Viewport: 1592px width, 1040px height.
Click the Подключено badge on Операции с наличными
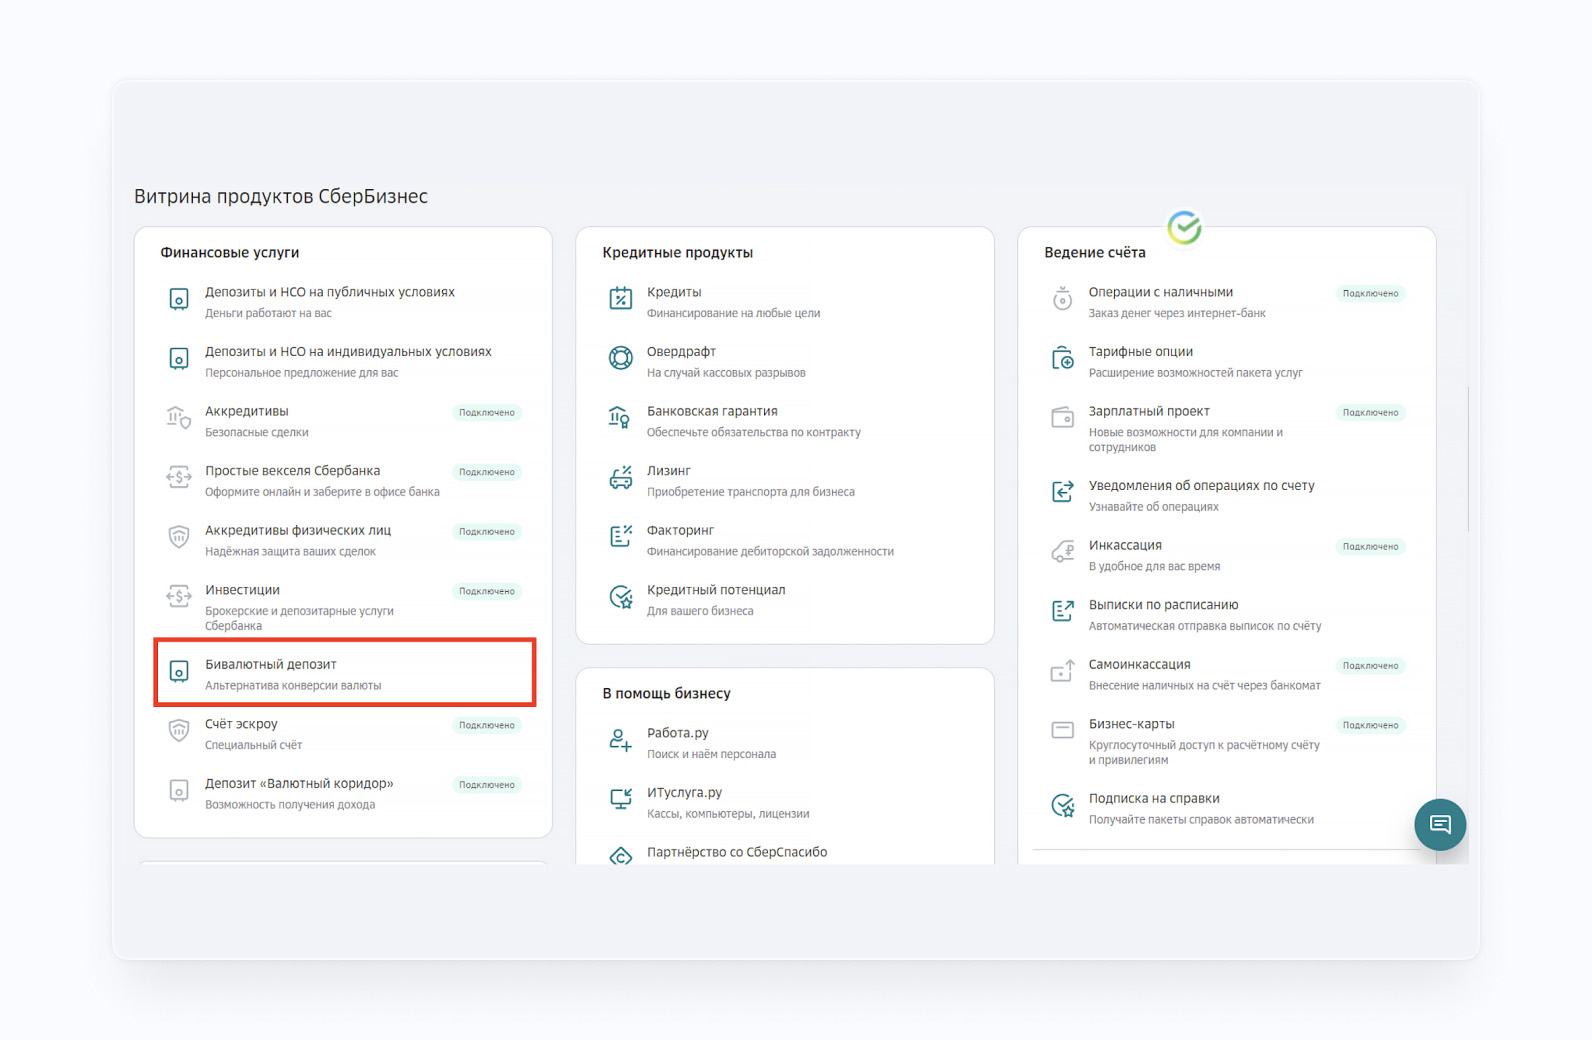1370,294
